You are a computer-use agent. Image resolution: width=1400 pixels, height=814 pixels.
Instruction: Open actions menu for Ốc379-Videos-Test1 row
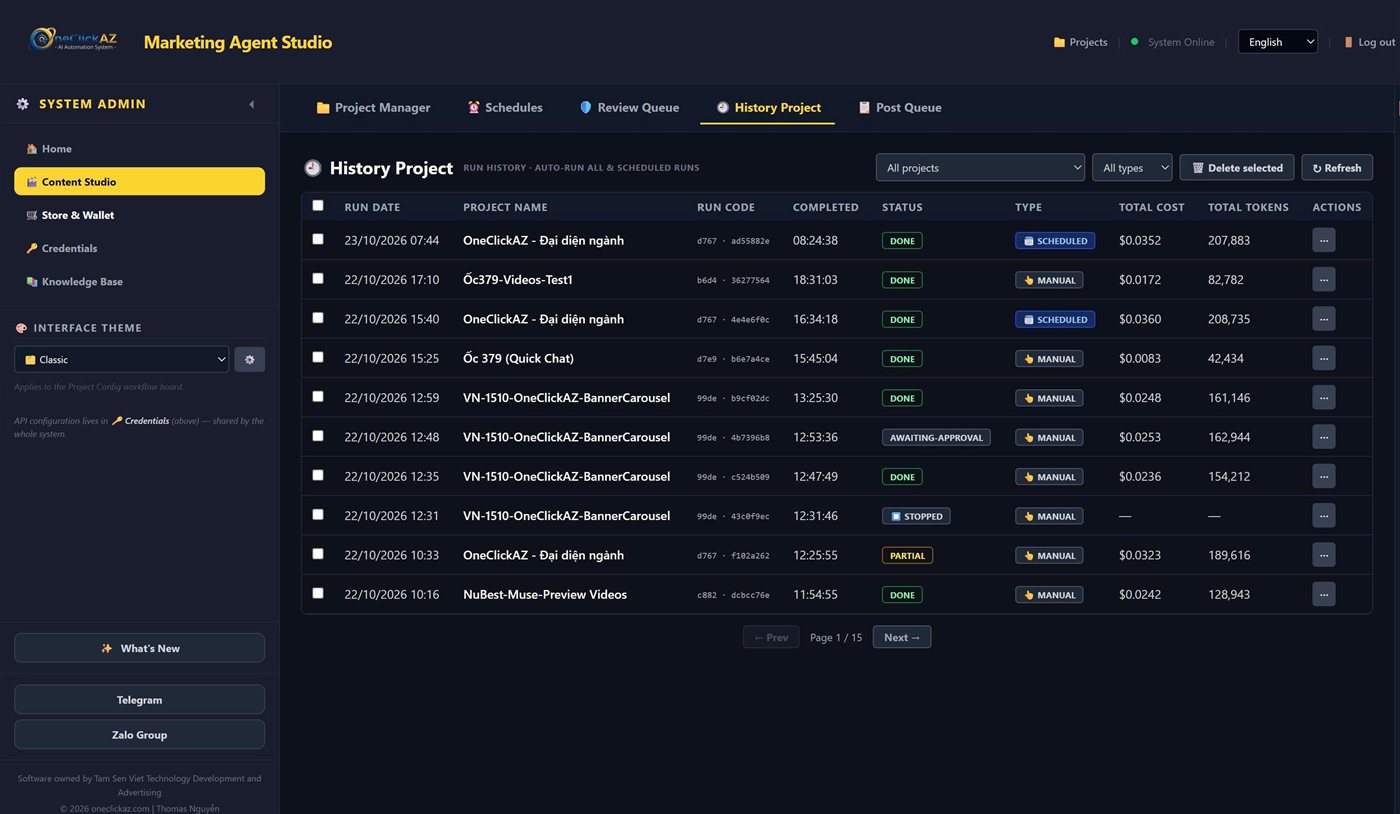point(1324,280)
